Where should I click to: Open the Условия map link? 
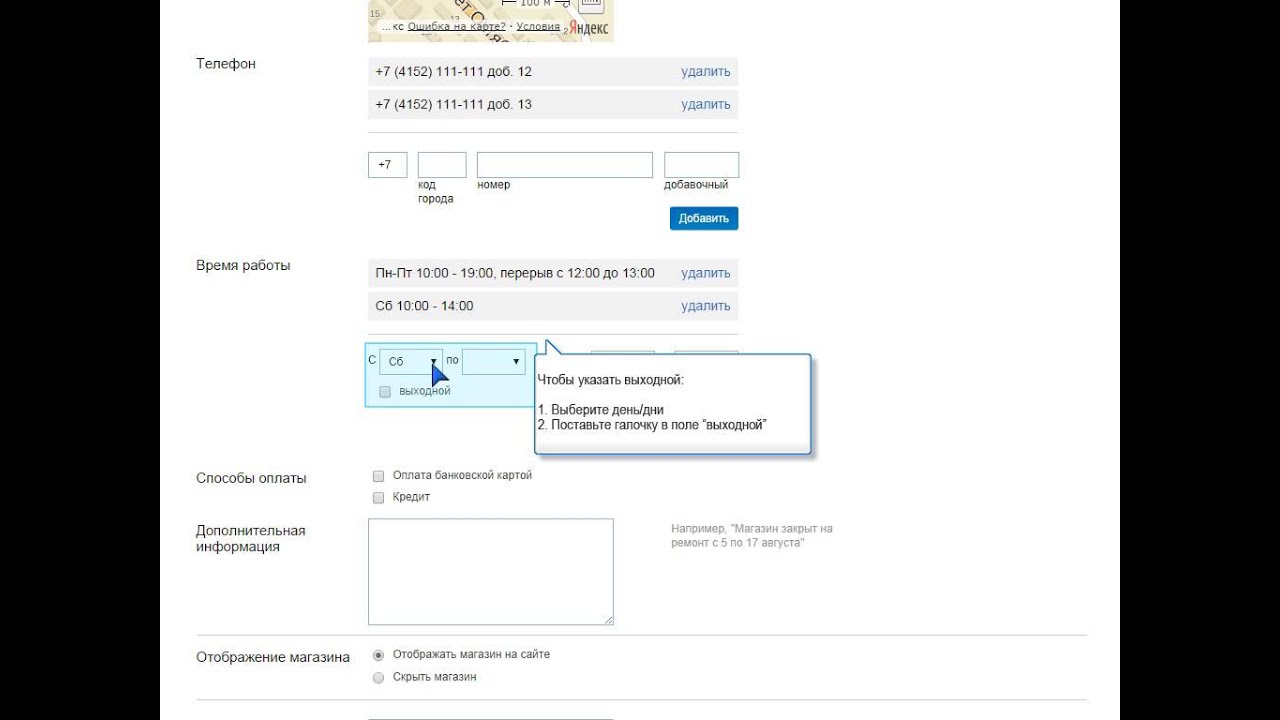pyautogui.click(x=538, y=27)
